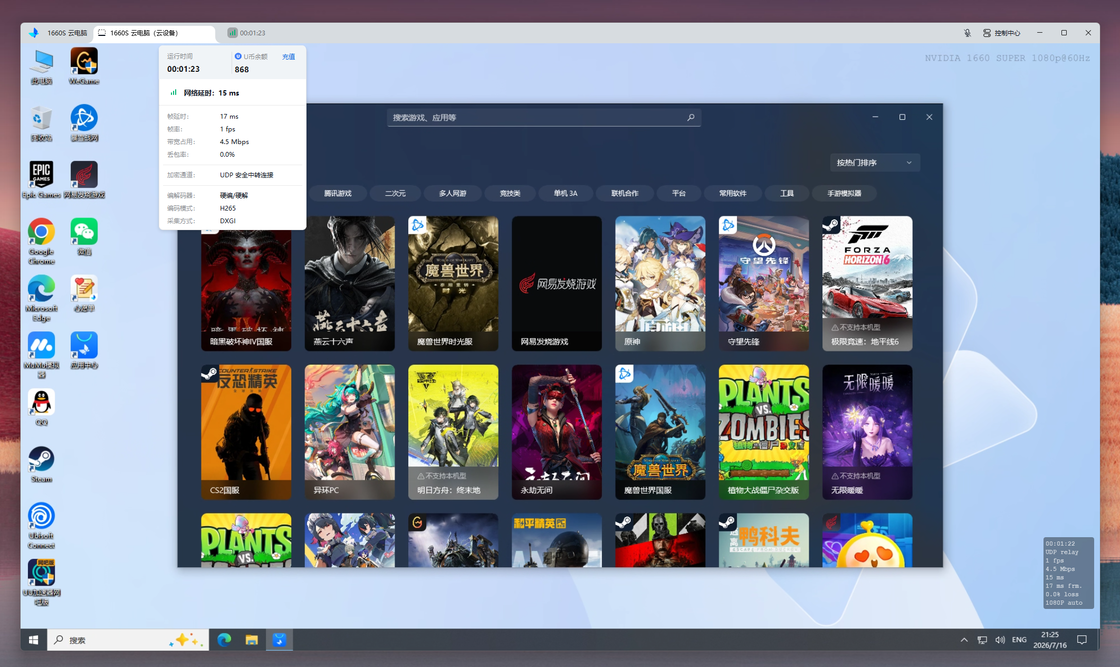
Task: Open the 守望先锋 game card
Action: (764, 284)
